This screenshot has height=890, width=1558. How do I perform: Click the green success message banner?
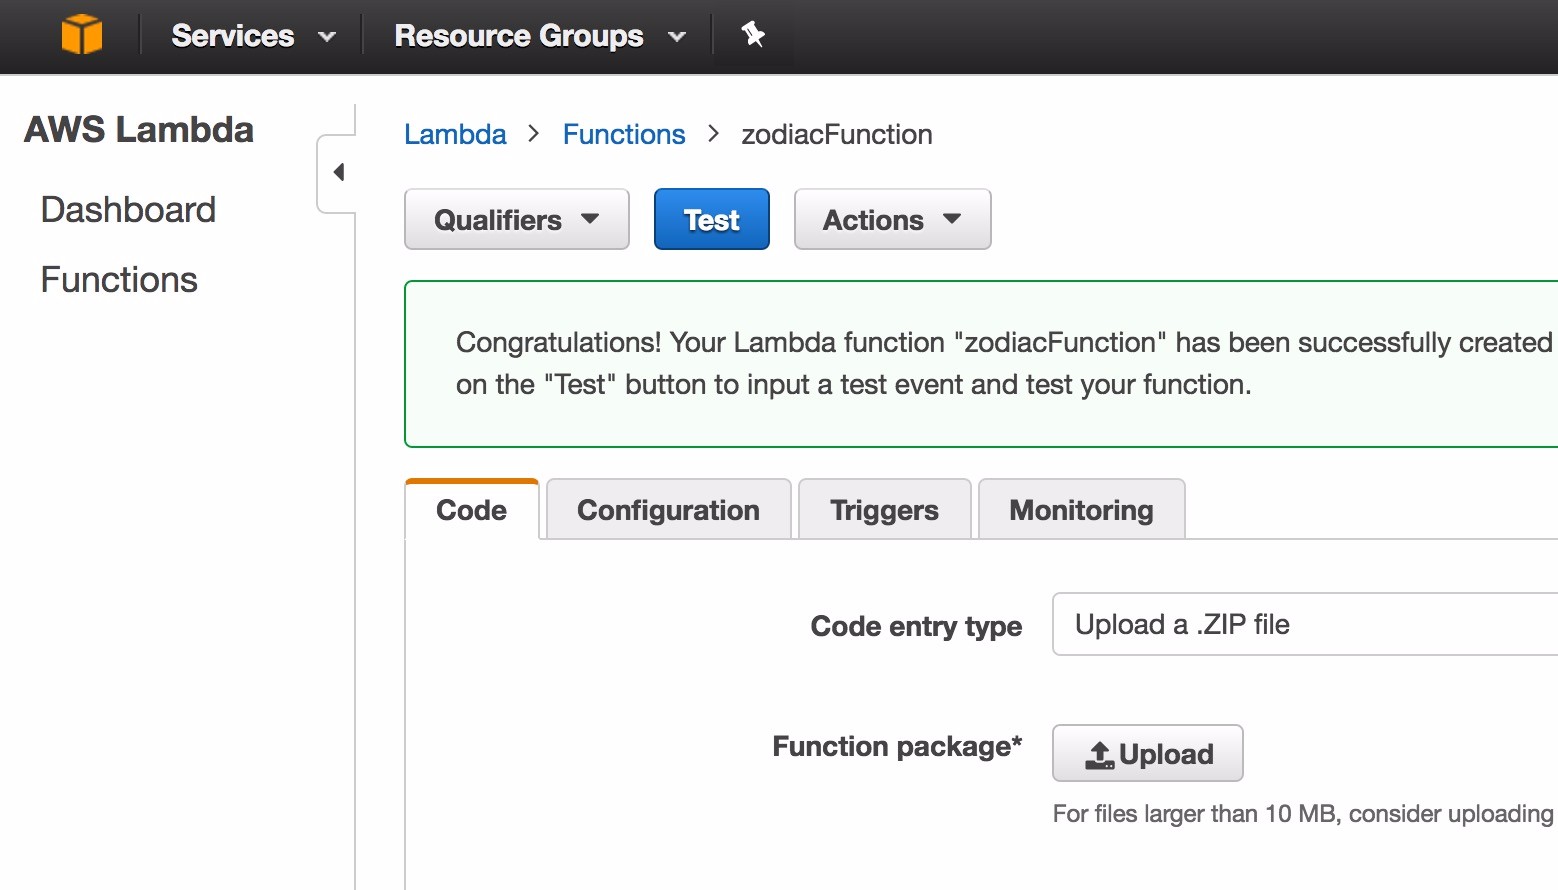980,364
